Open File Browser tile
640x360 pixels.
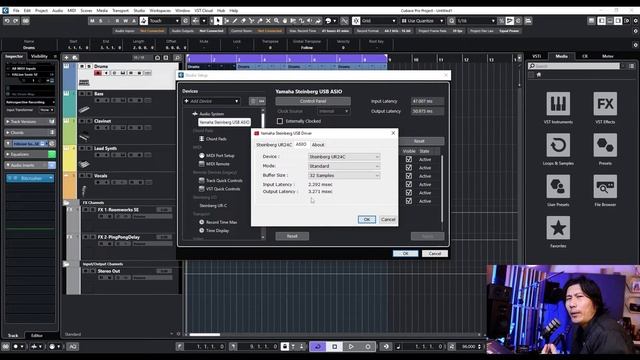pyautogui.click(x=605, y=187)
